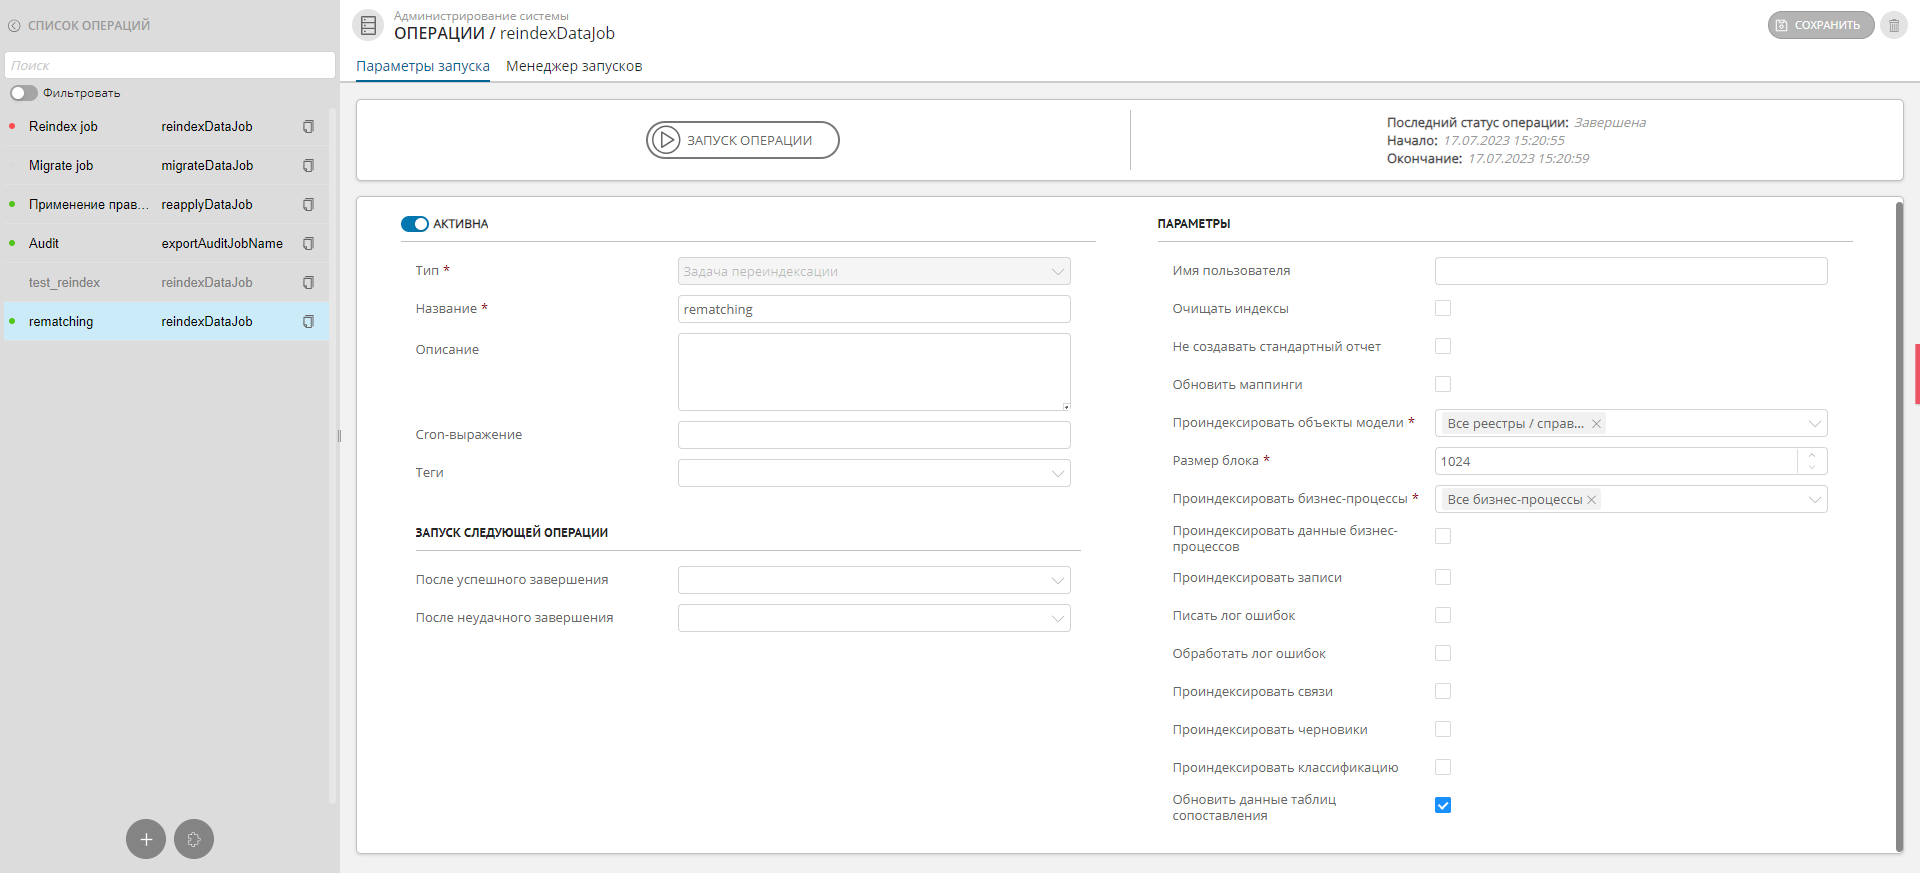The height and width of the screenshot is (873, 1920).
Task: Toggle the Фильтровать switch
Action: (x=24, y=93)
